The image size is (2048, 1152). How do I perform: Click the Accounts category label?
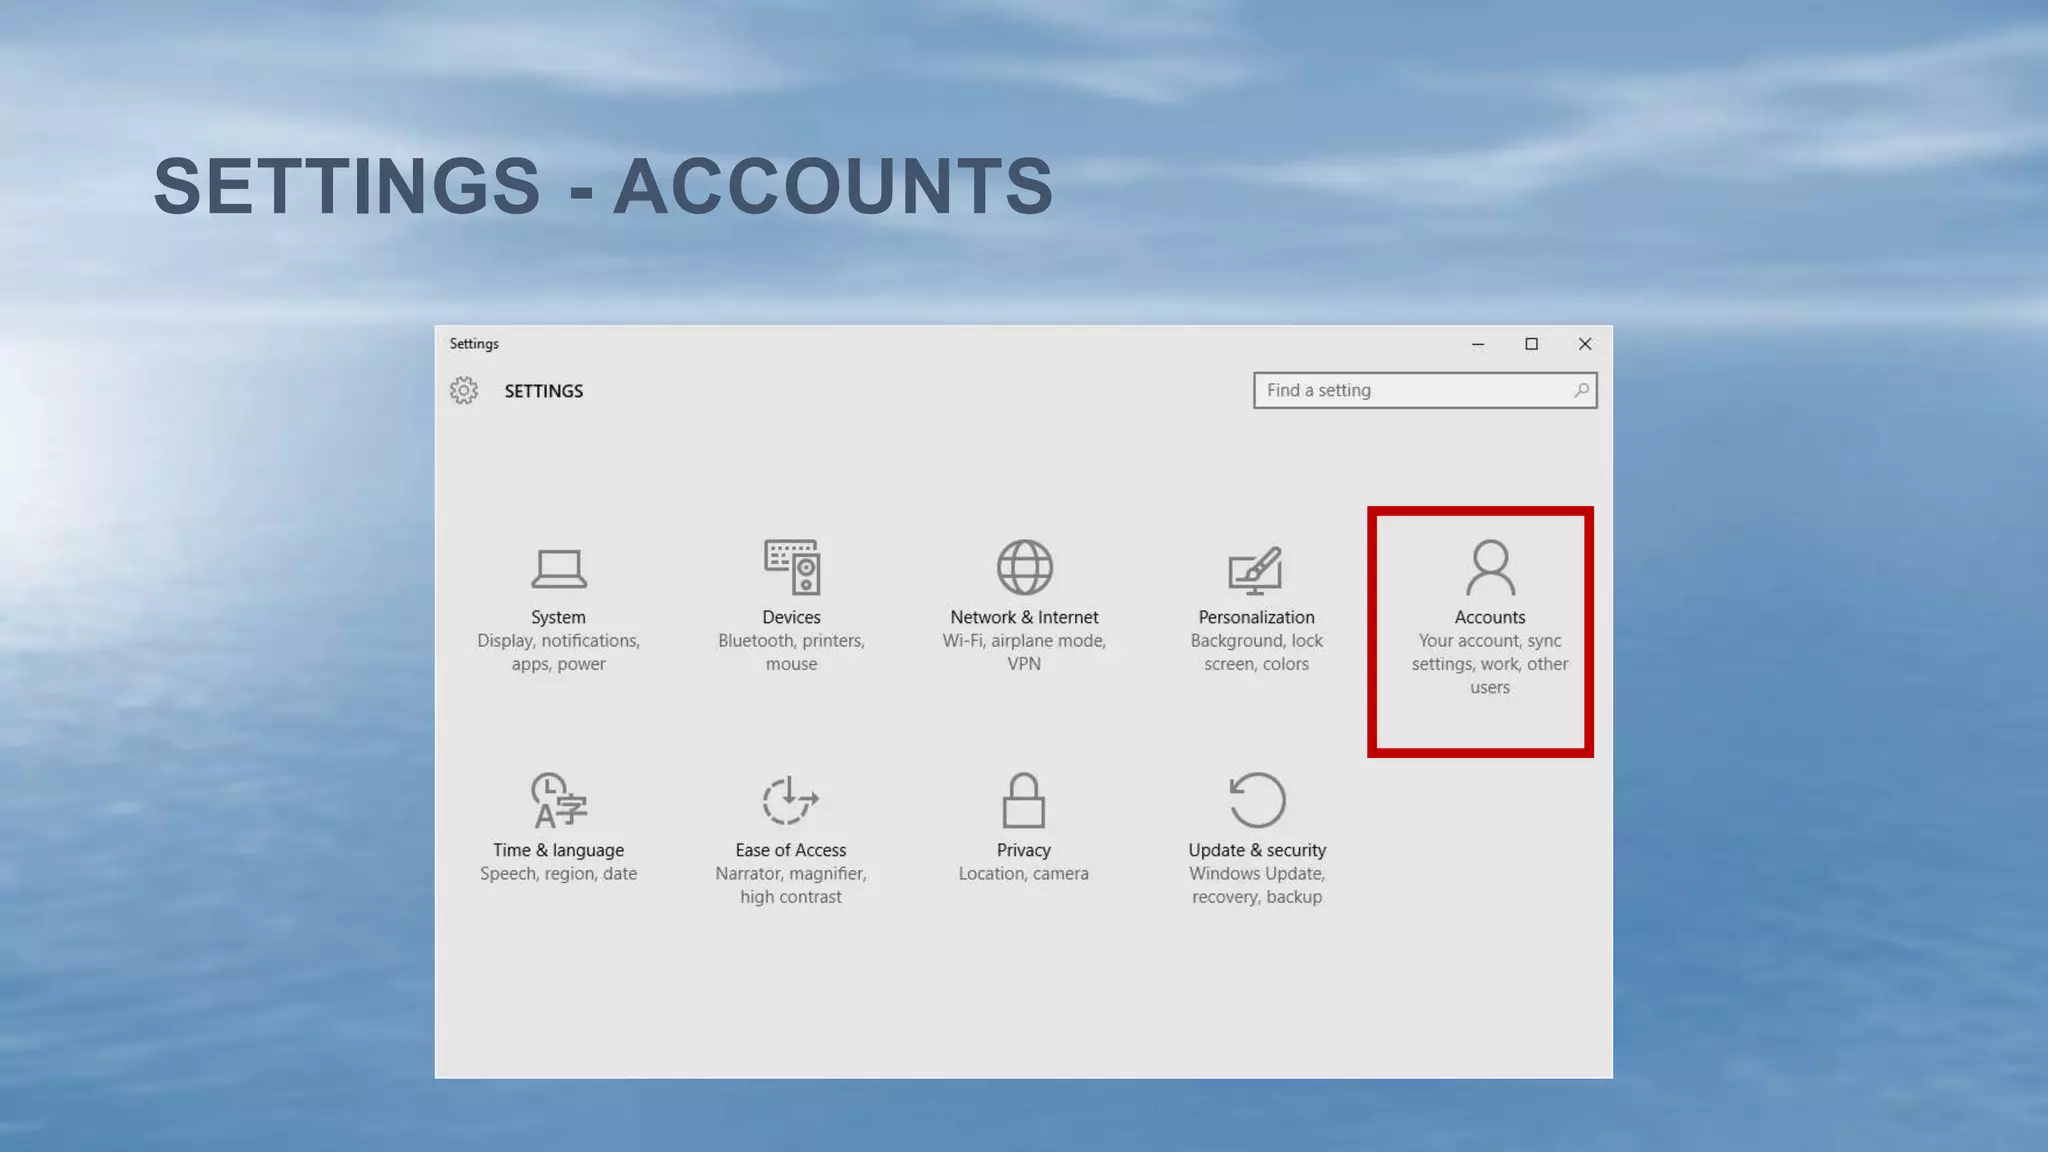[1490, 617]
